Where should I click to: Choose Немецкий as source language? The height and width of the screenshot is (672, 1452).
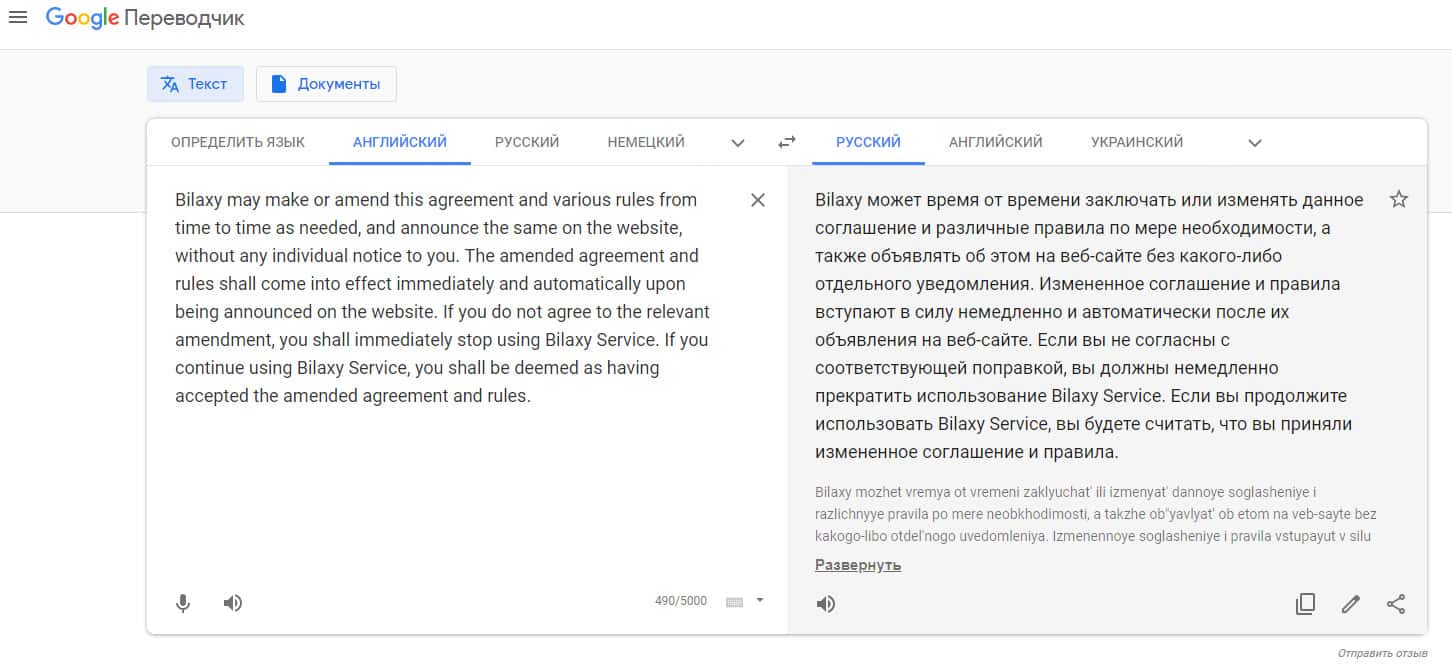tap(646, 142)
